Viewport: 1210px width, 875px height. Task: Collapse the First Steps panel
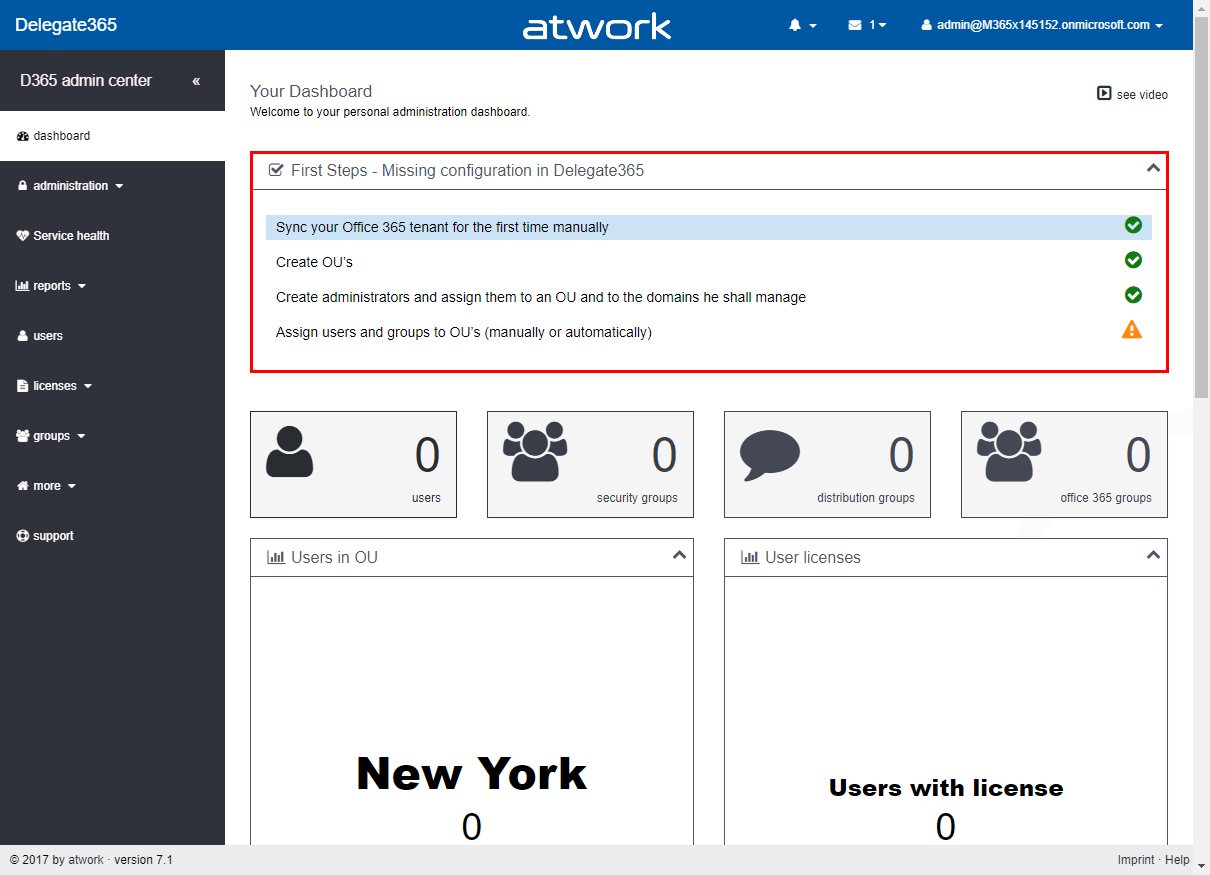tap(1153, 169)
